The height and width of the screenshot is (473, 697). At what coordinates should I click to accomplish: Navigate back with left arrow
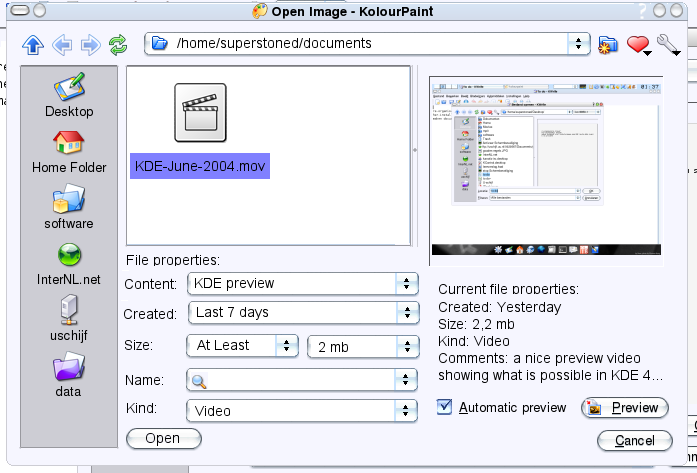(62, 45)
